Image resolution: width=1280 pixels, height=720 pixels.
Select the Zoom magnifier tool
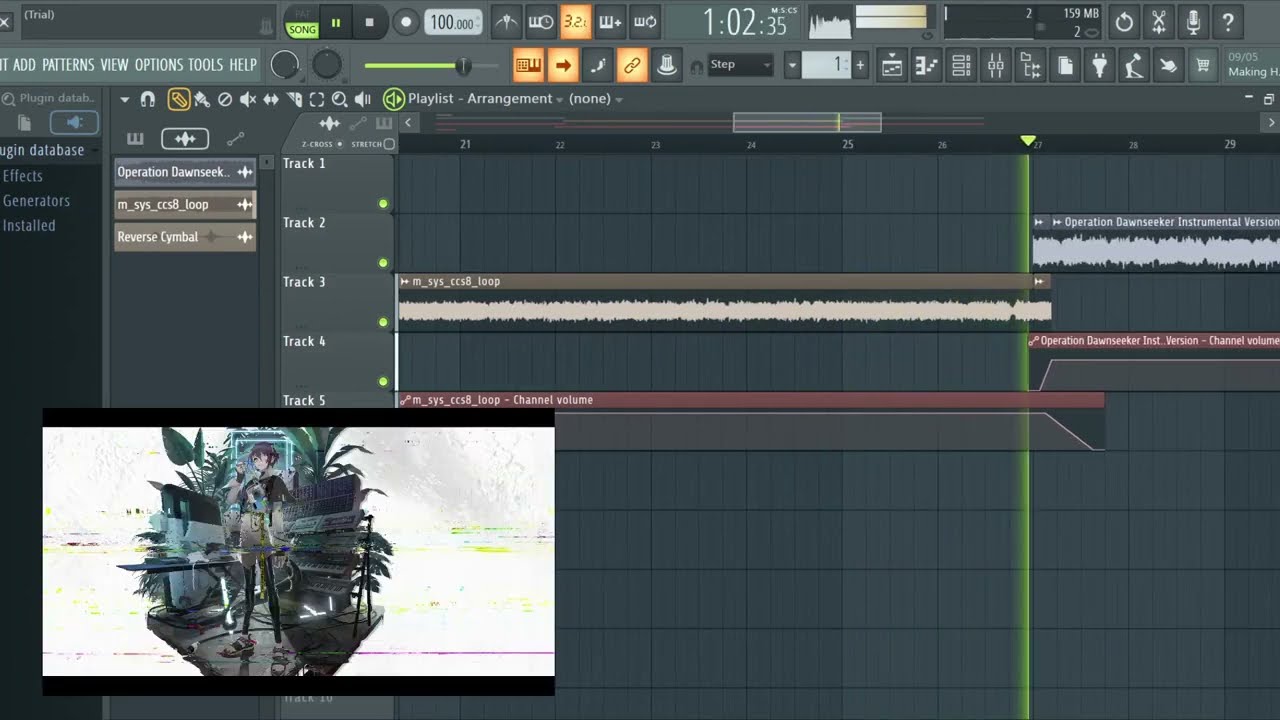(339, 99)
